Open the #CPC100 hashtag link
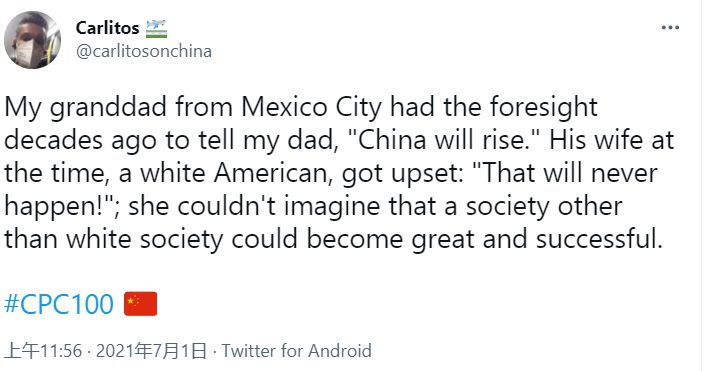Screen dimensions: 708x371 [x=59, y=304]
